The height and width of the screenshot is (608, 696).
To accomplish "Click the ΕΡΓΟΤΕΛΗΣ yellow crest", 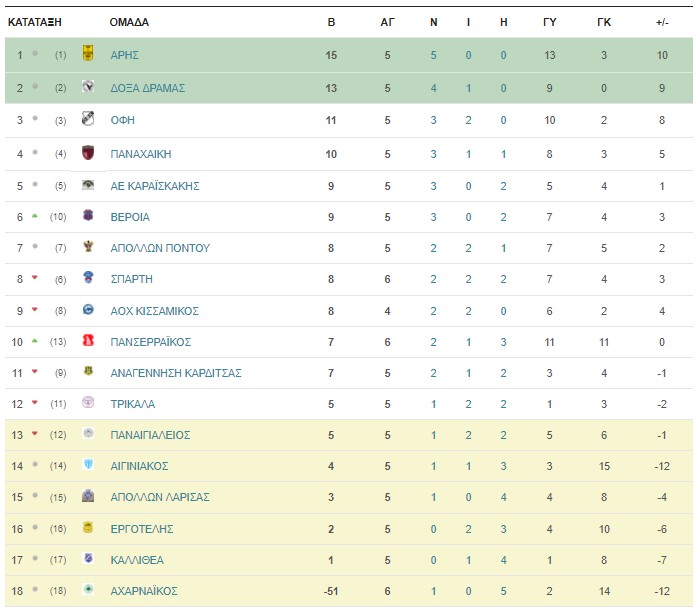I will coord(88,527).
